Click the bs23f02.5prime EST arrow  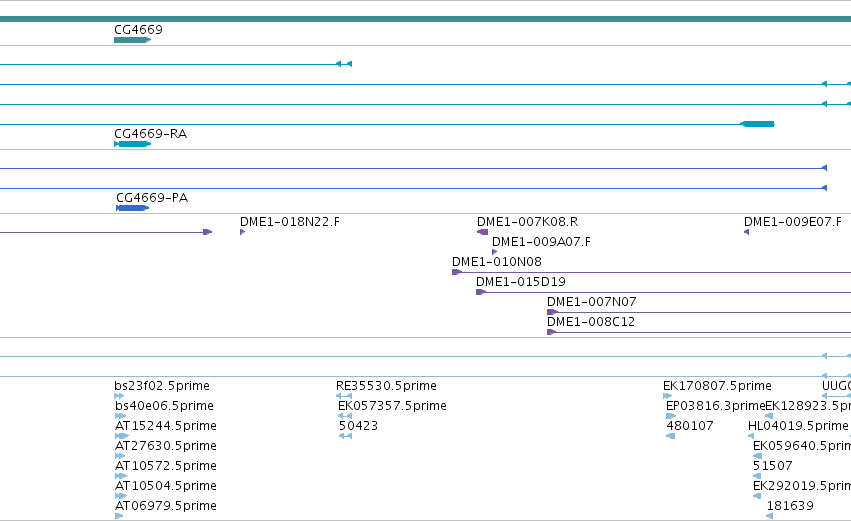(119, 396)
